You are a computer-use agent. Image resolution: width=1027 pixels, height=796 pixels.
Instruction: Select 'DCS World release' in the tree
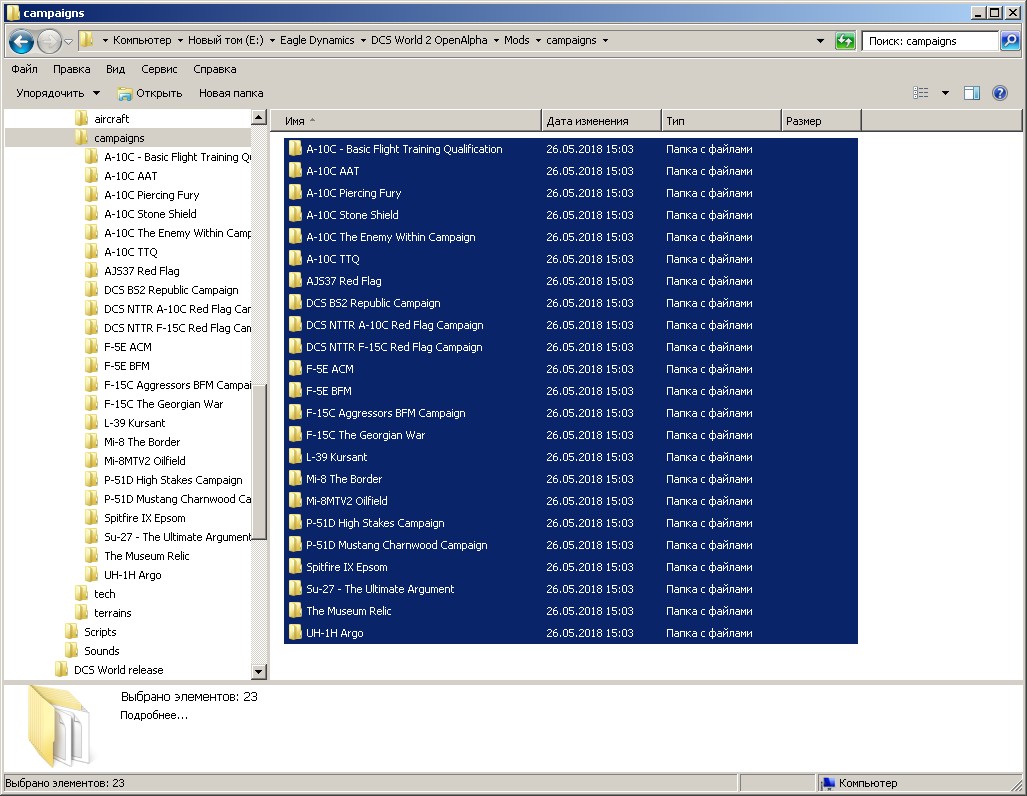118,670
